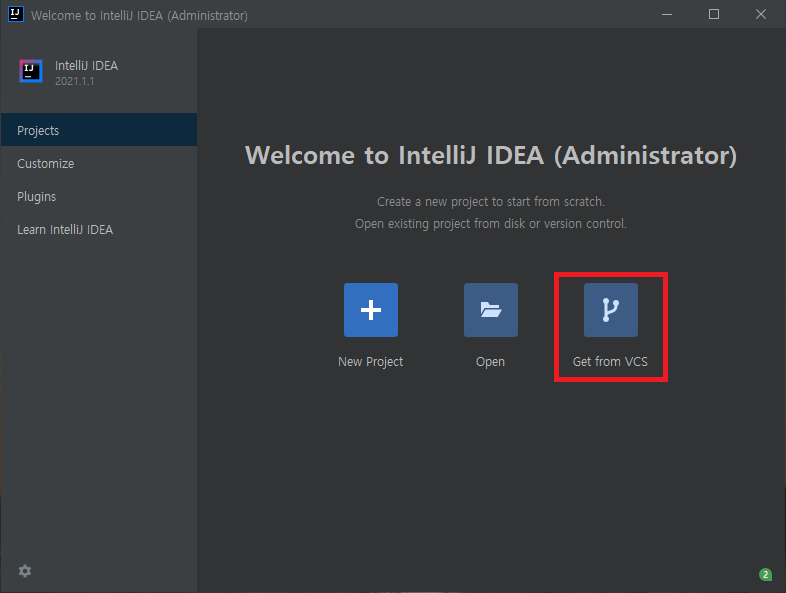The image size is (786, 593).
Task: Click the Get from VCS label
Action: (610, 361)
